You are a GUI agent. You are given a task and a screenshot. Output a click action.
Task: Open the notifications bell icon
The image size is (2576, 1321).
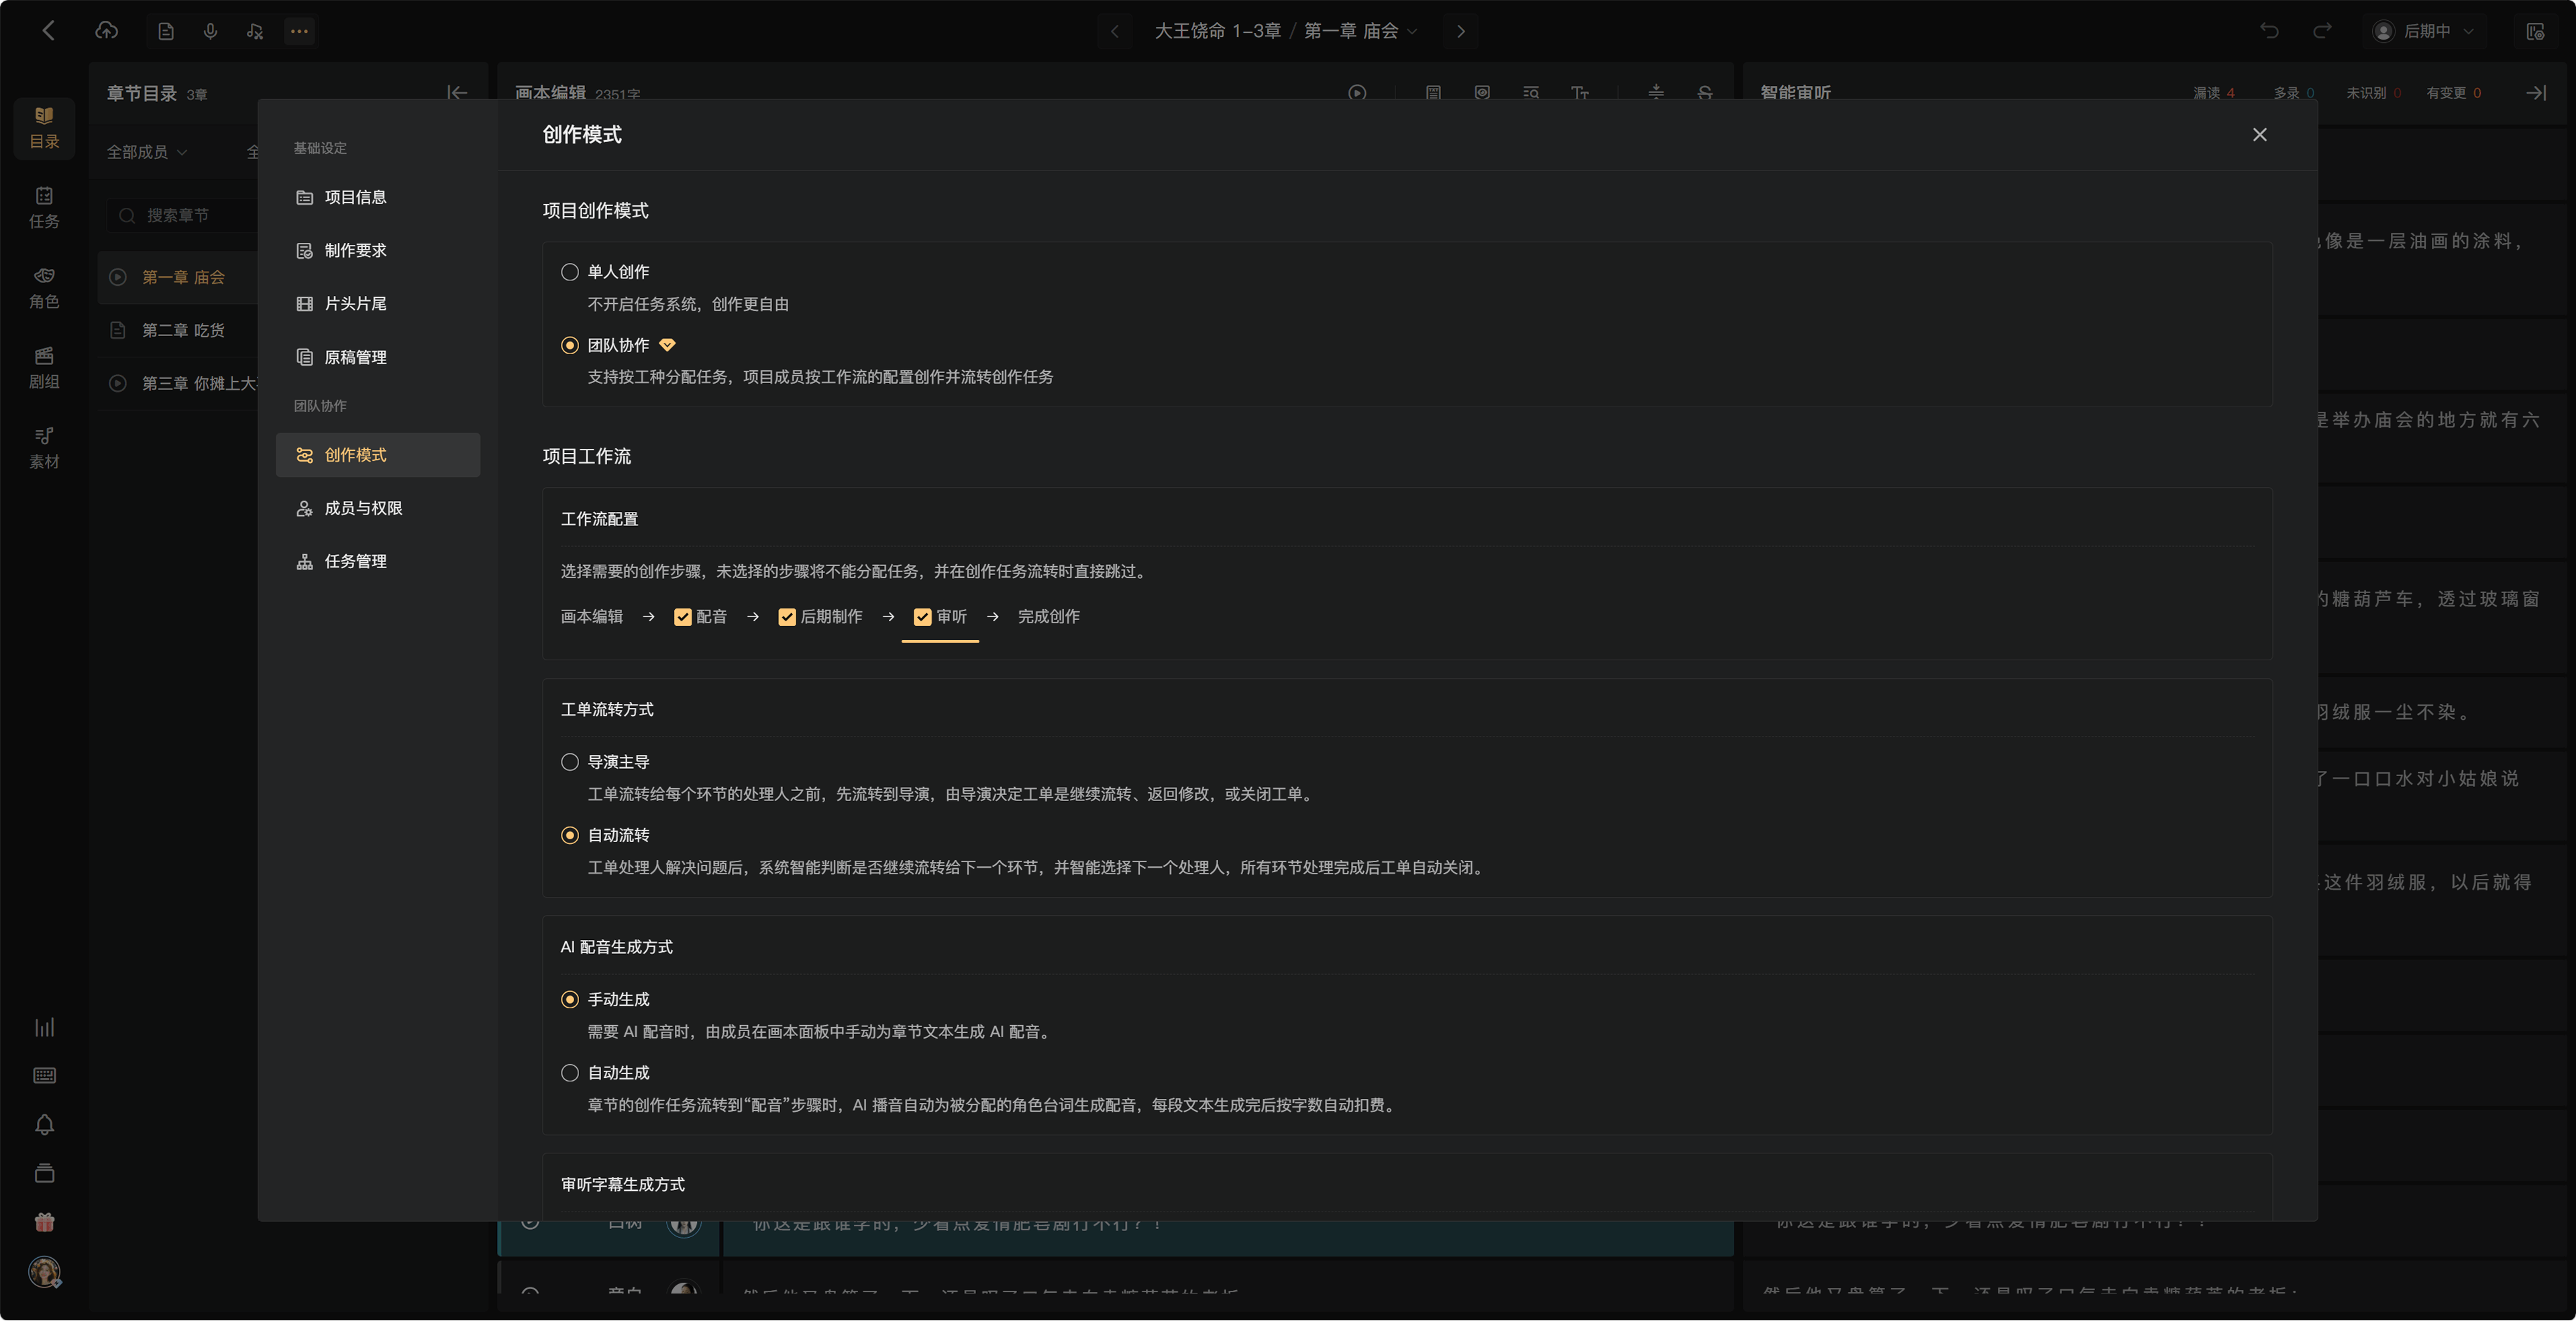pos(44,1125)
